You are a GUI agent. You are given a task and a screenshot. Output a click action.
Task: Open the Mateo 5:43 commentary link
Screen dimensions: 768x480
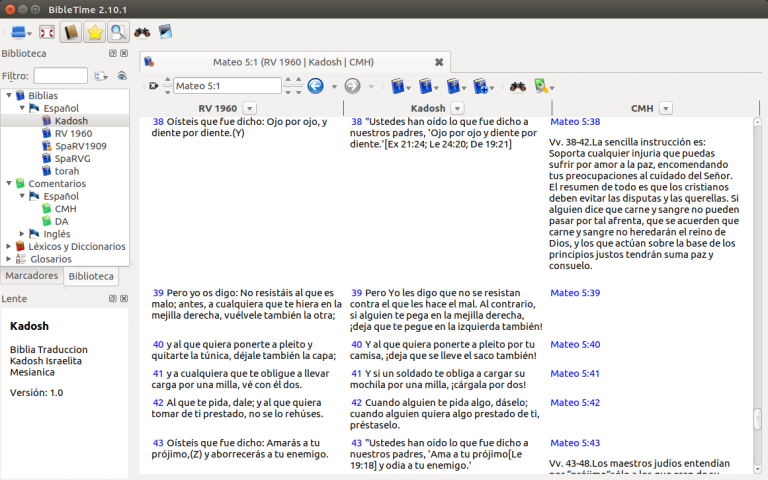point(575,443)
